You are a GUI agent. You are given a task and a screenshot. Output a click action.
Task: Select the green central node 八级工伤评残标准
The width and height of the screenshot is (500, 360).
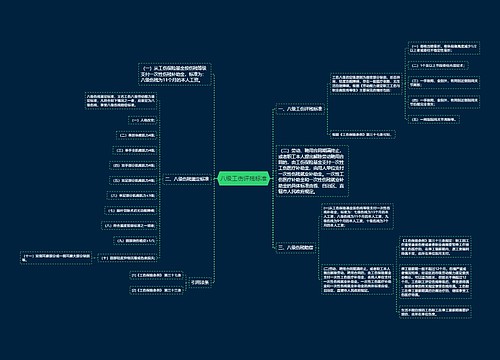pyautogui.click(x=244, y=179)
